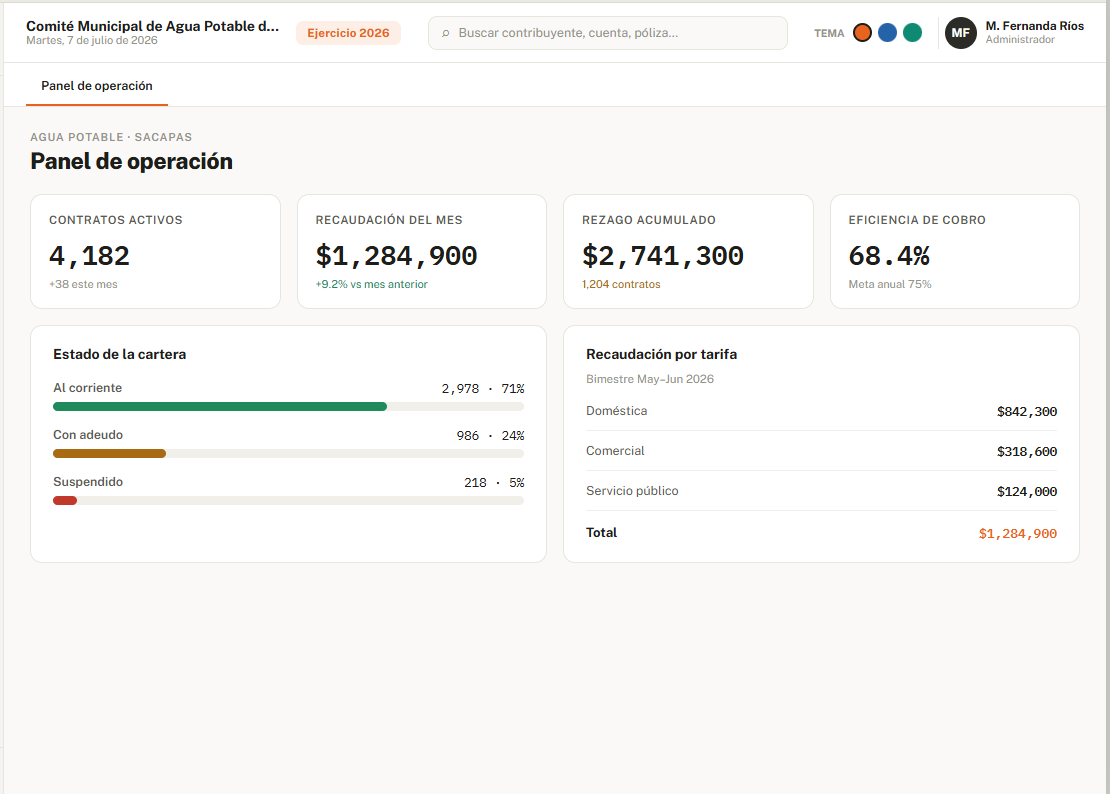Viewport: 1110px width, 794px height.
Task: Click the Eficiencia de cobro card
Action: [955, 251]
